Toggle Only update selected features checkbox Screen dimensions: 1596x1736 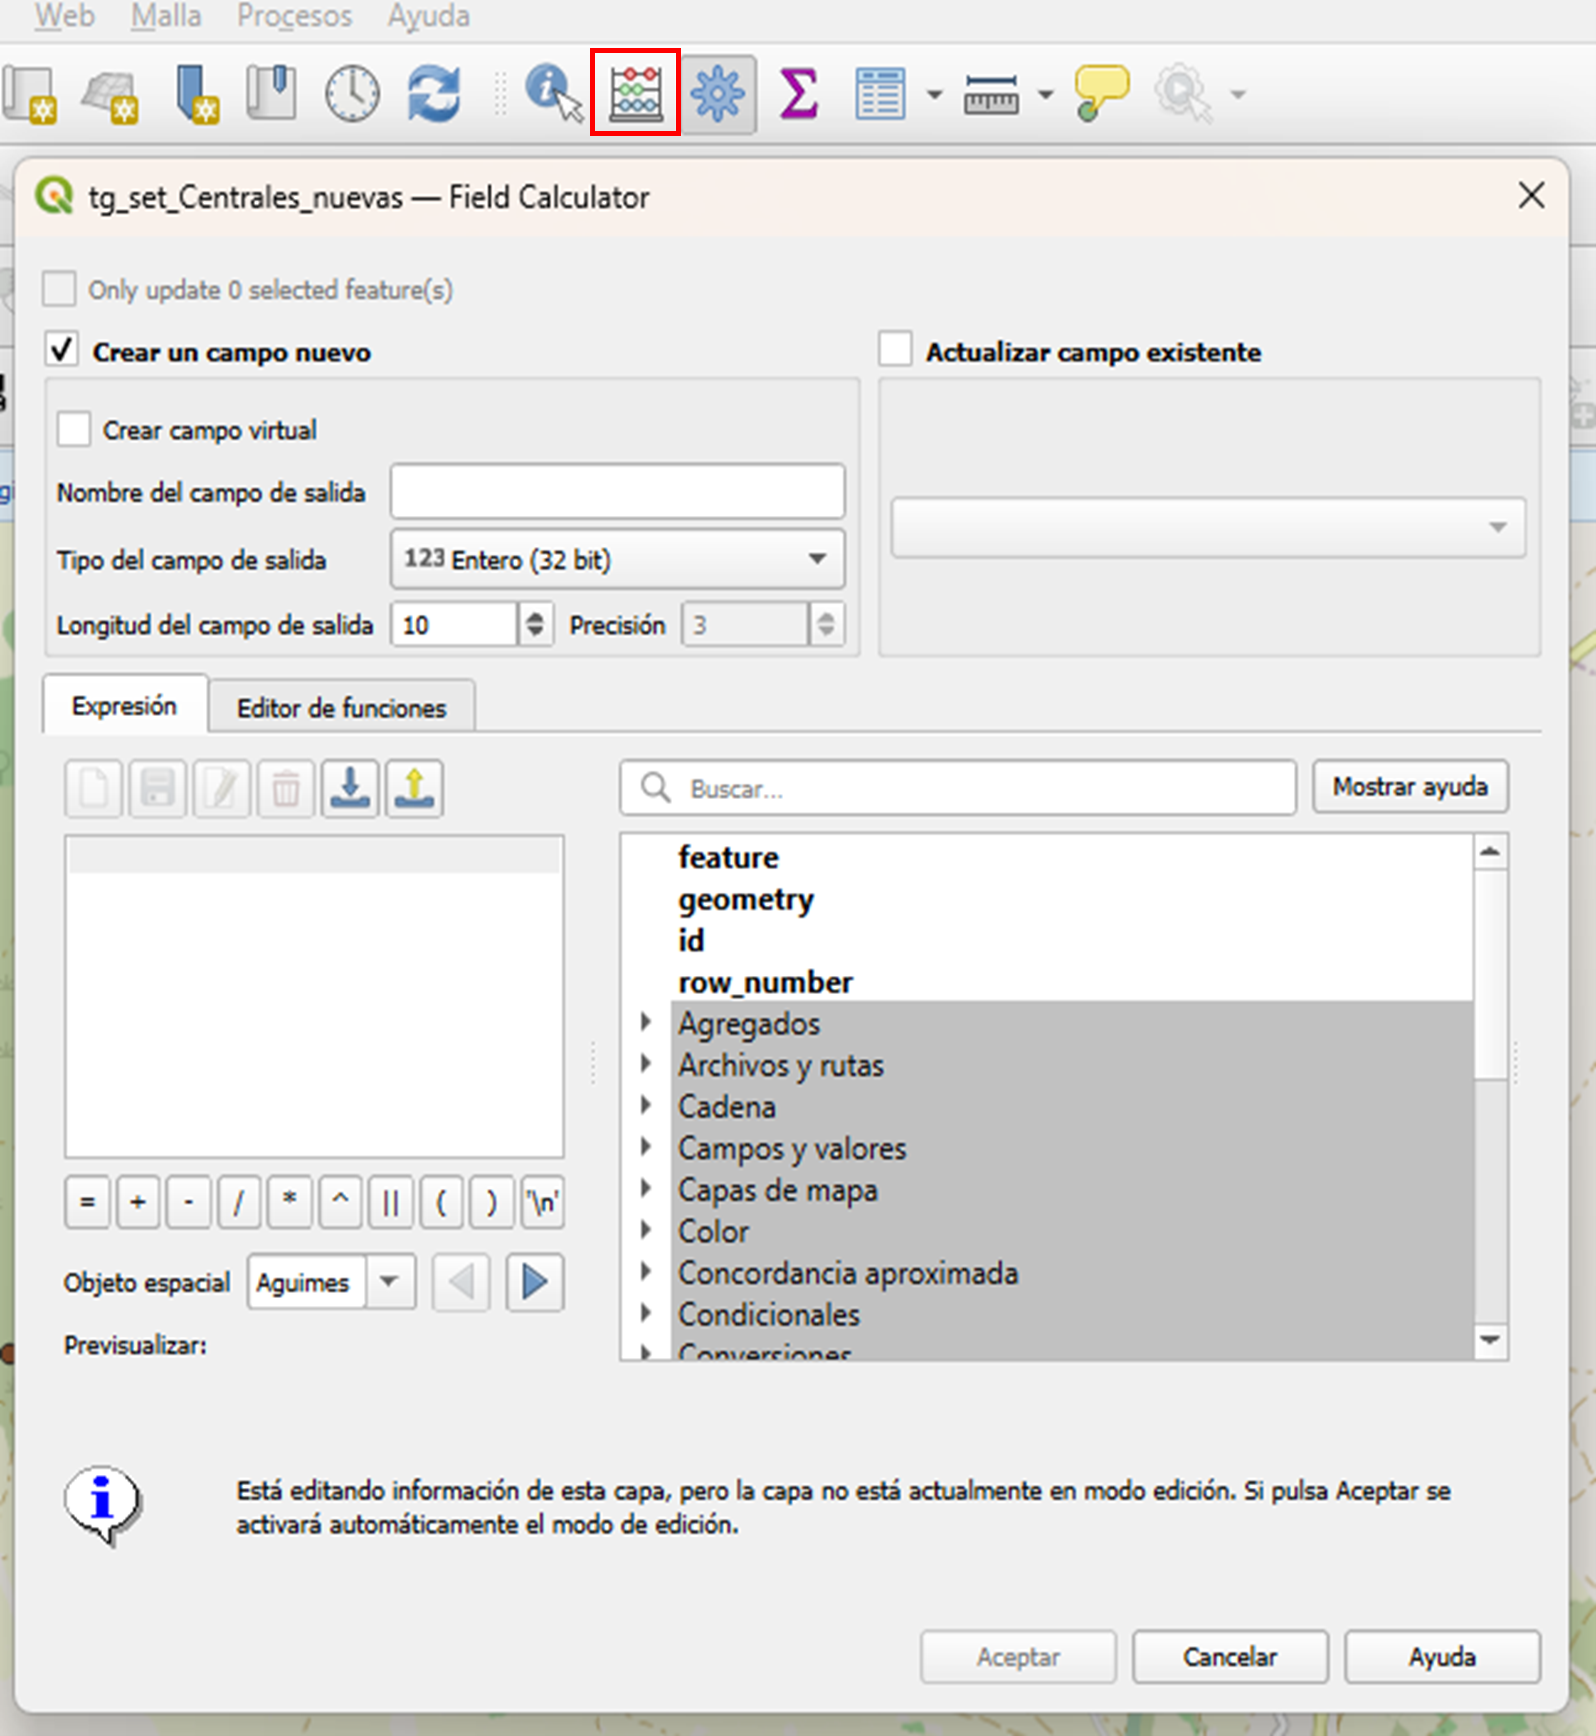tap(59, 289)
